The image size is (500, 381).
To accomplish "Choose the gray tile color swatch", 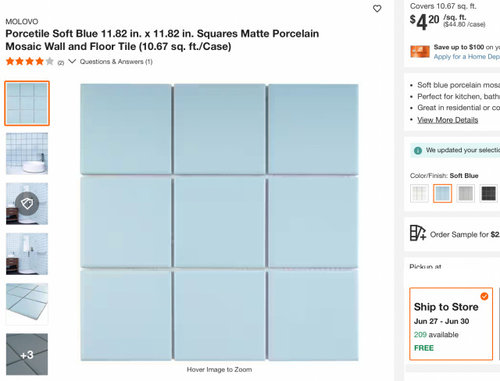I will (466, 193).
